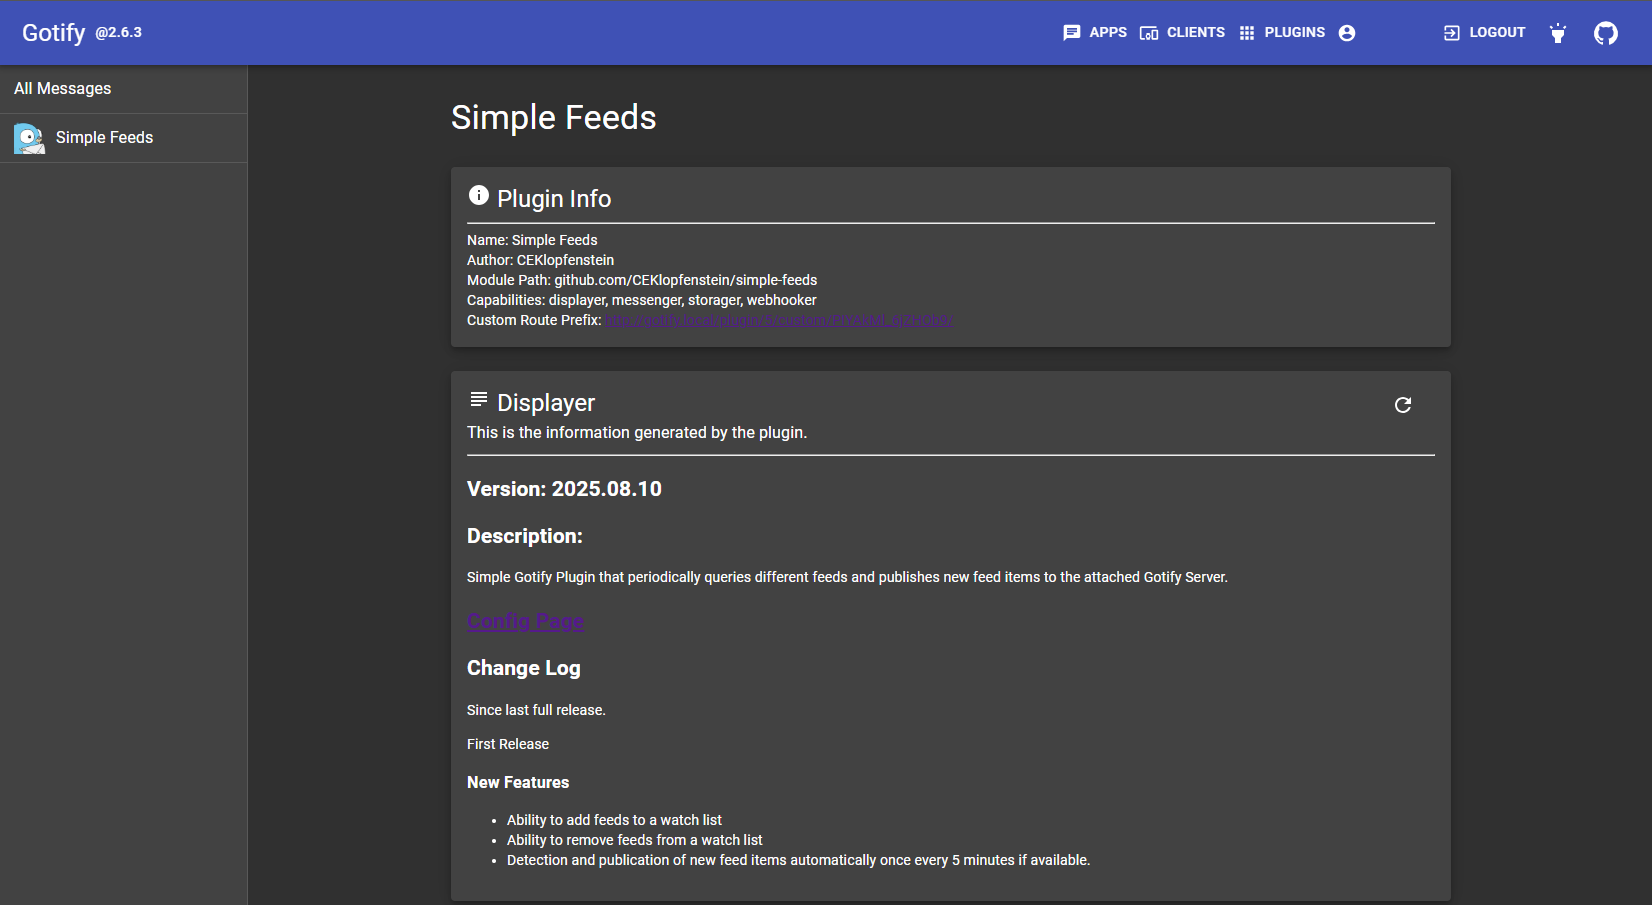Open the Clients page
Screen dimensions: 1652x905
(1182, 33)
